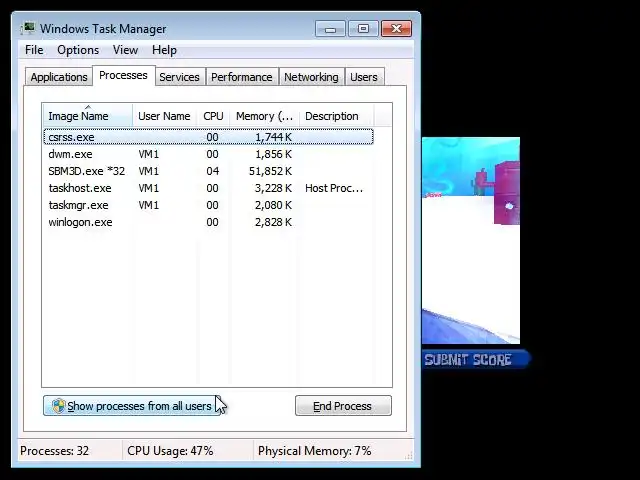Click the SUBMIT SCORE button in game

coord(475,360)
